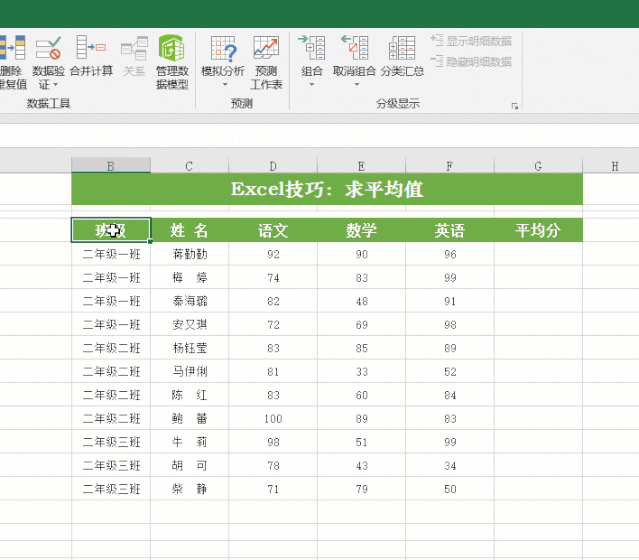Screen dimensions: 639x560
Task: Select the 数学 header cell
Action: click(361, 230)
